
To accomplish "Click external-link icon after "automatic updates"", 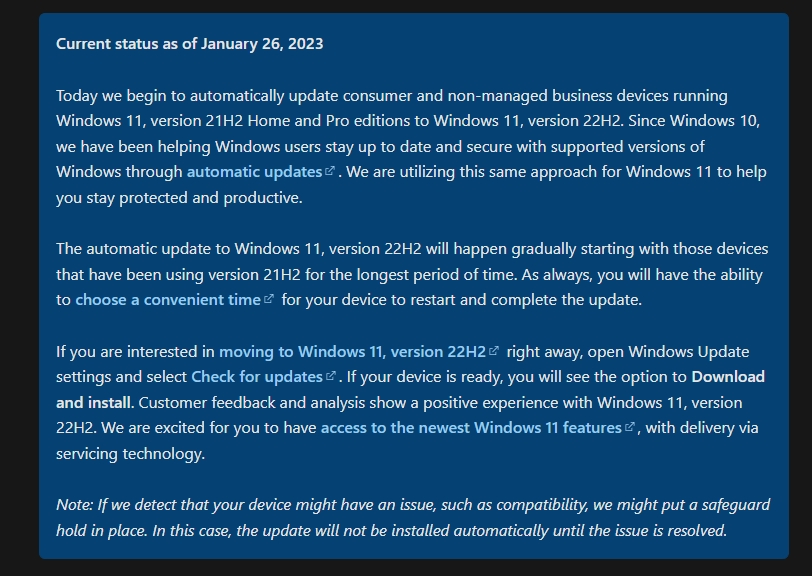I will click(329, 170).
